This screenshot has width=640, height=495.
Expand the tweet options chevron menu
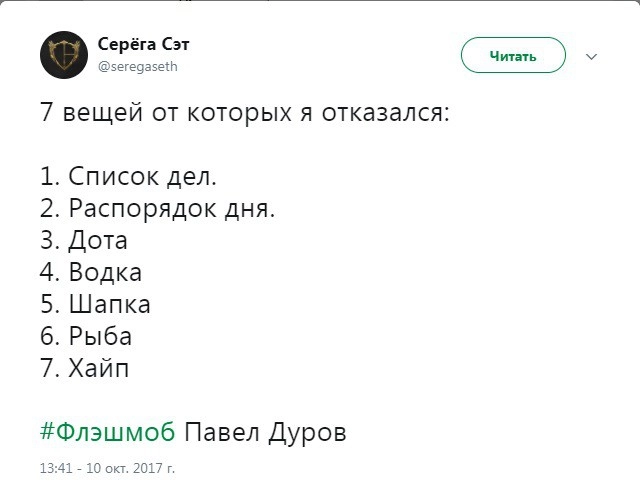click(590, 57)
